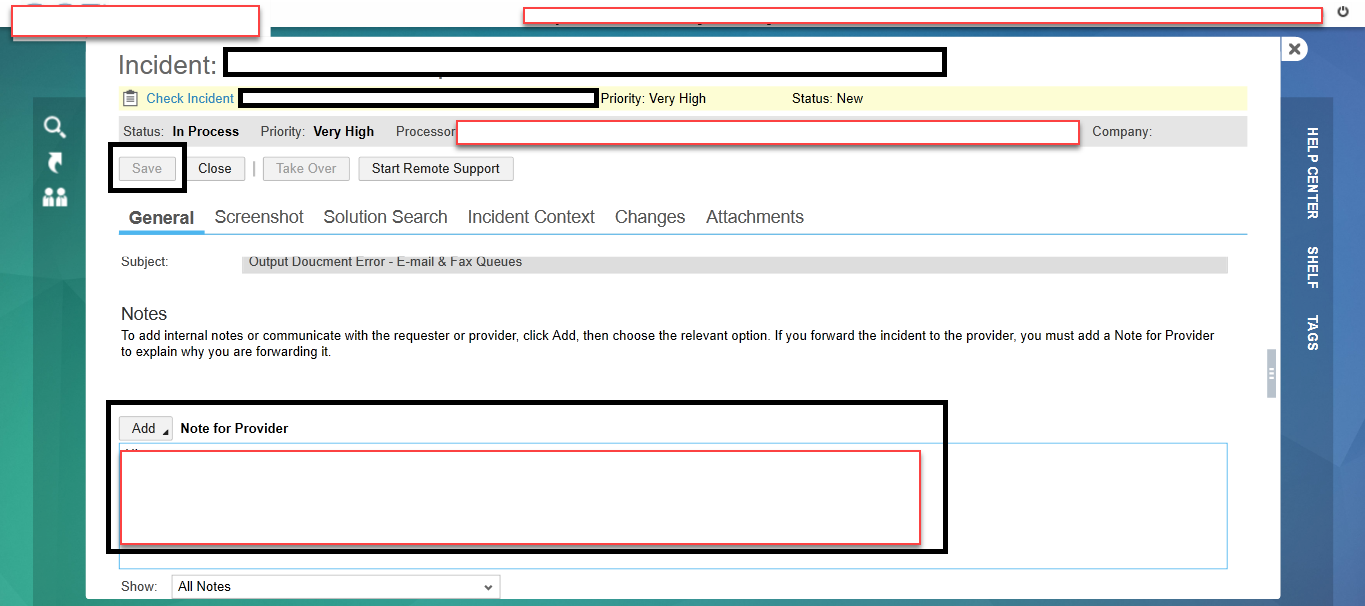
Task: Open the Help Center side panel
Action: (x=1312, y=172)
